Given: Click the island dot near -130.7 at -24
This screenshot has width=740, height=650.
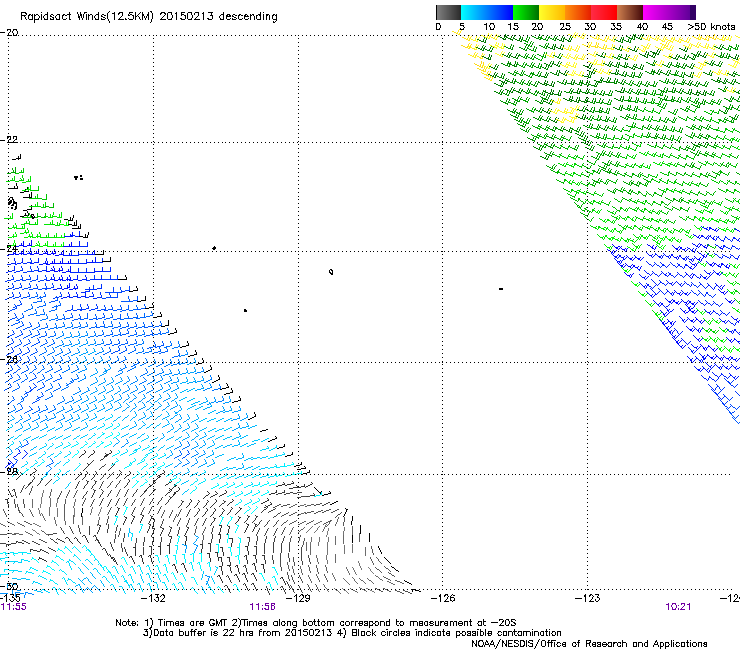Looking at the screenshot, I should coord(214,248).
